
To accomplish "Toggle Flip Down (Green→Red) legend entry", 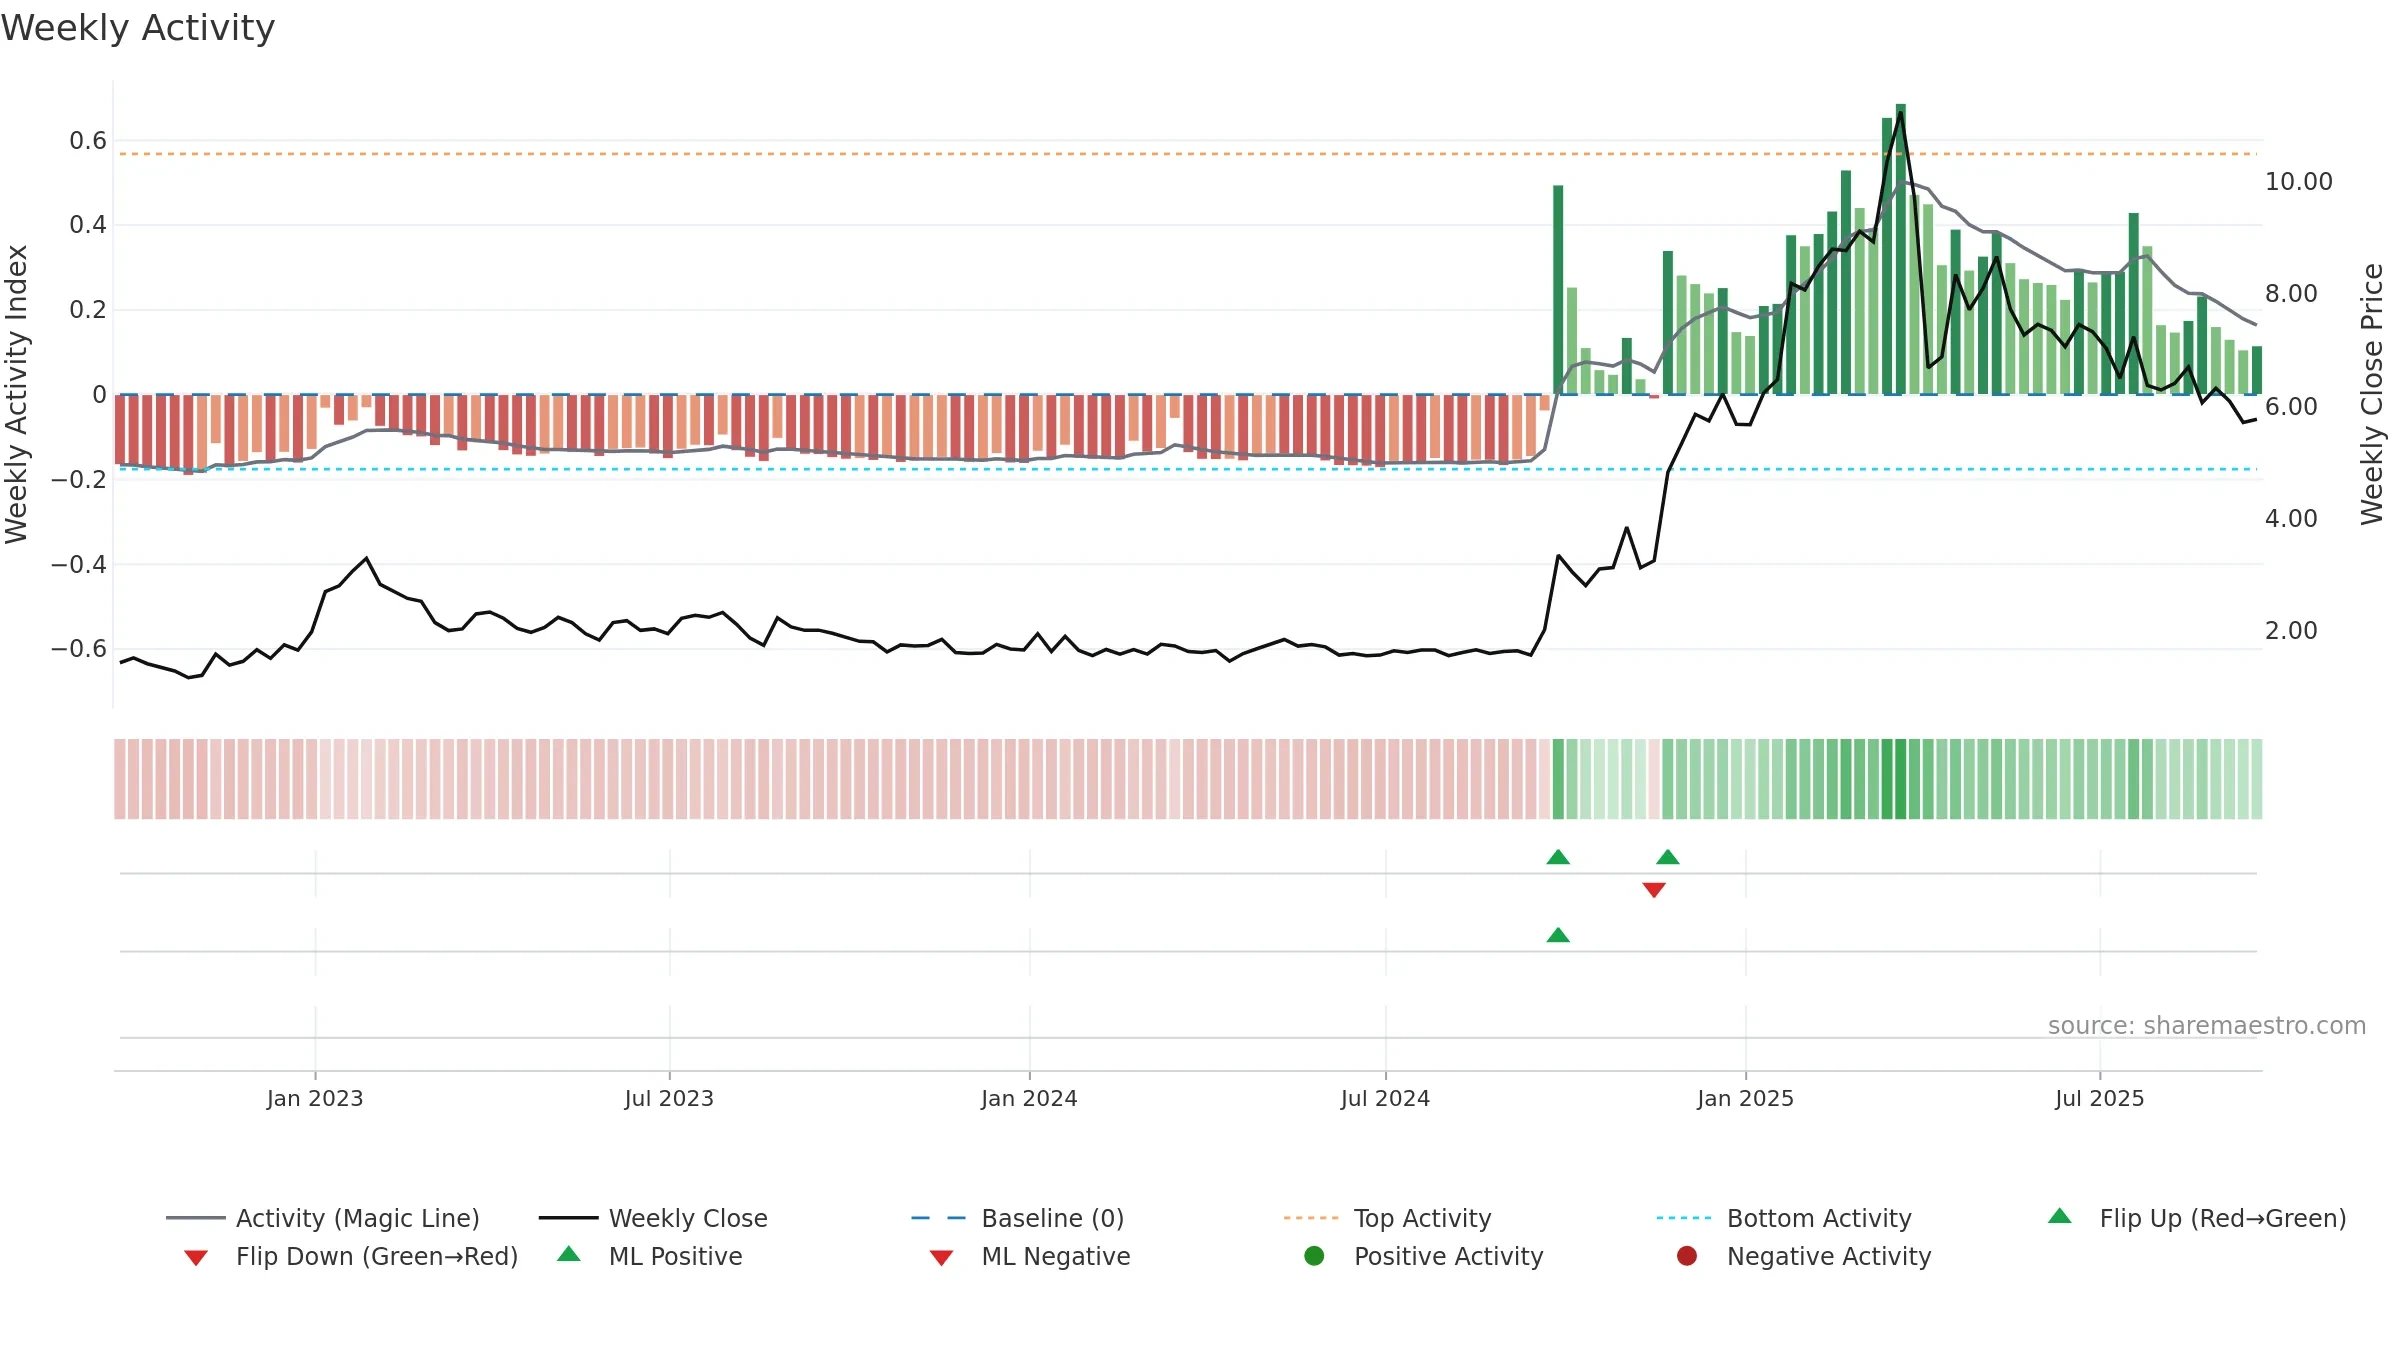I will (x=350, y=1256).
